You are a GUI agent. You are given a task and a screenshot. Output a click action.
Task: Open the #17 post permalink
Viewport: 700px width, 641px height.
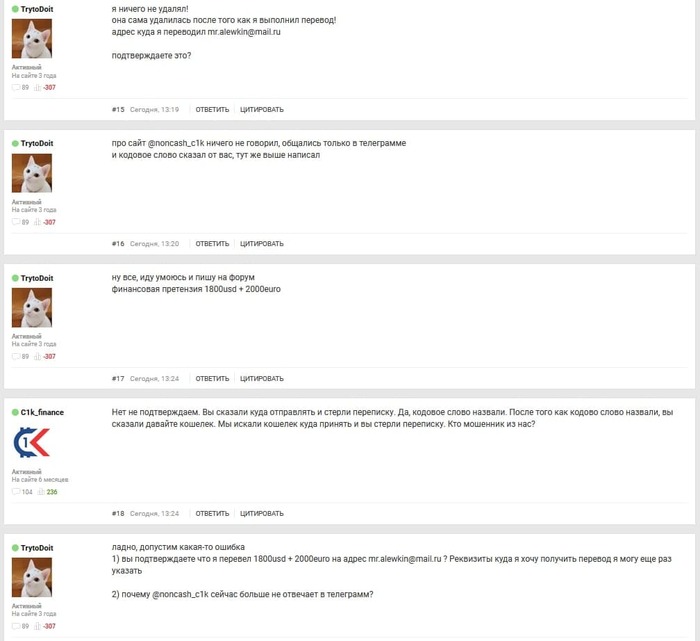(118, 379)
